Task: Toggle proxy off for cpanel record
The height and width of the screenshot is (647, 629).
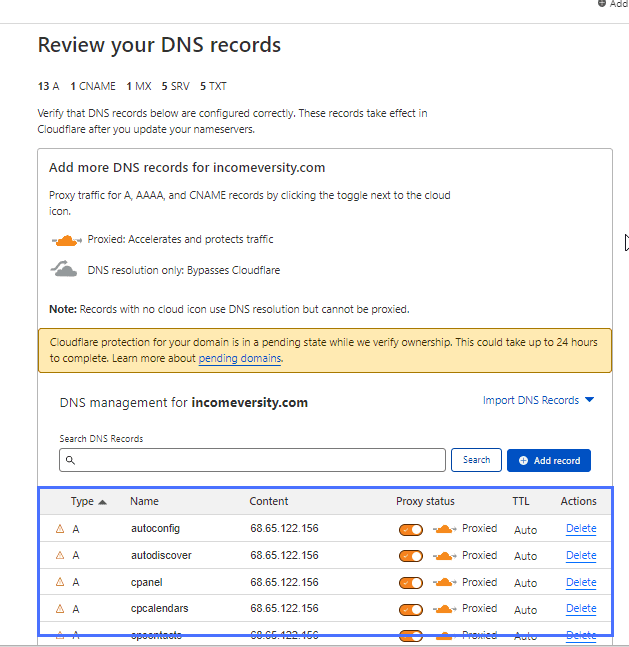Action: (411, 583)
